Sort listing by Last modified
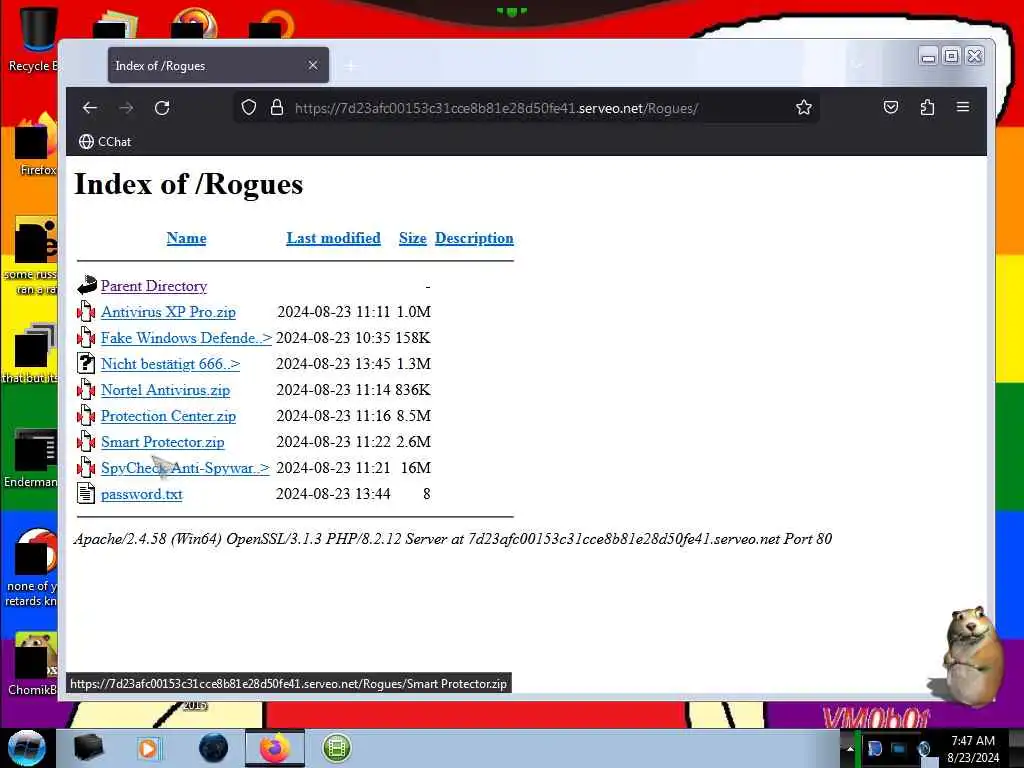1024x768 pixels. [x=333, y=238]
